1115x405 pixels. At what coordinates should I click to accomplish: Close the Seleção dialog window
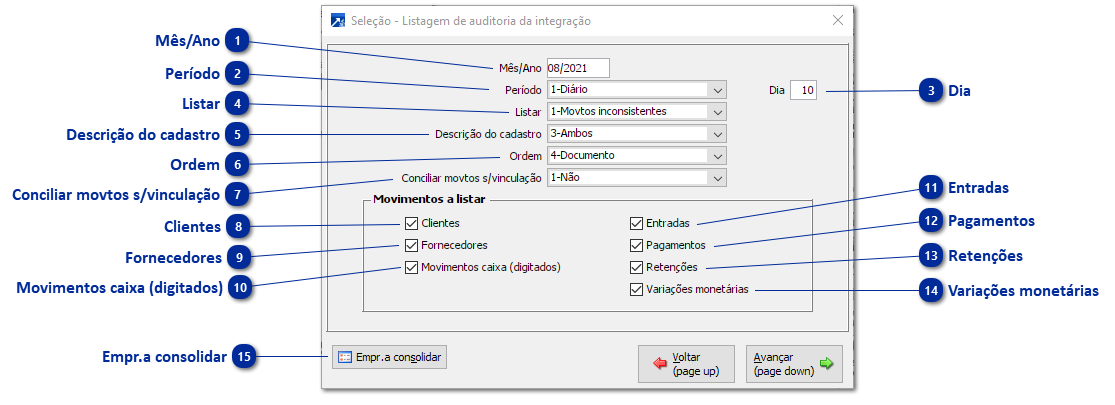[838, 21]
